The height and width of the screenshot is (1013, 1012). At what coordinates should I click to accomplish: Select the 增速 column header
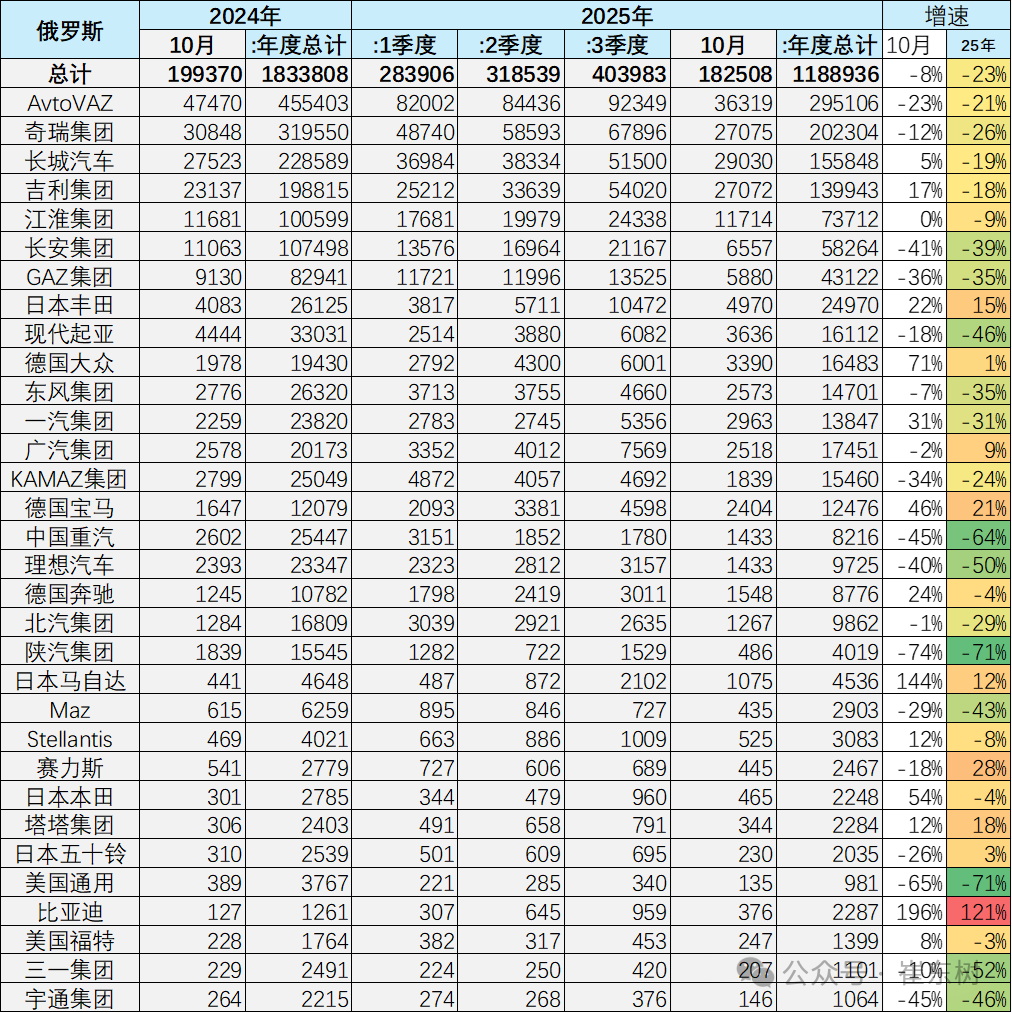tap(945, 16)
